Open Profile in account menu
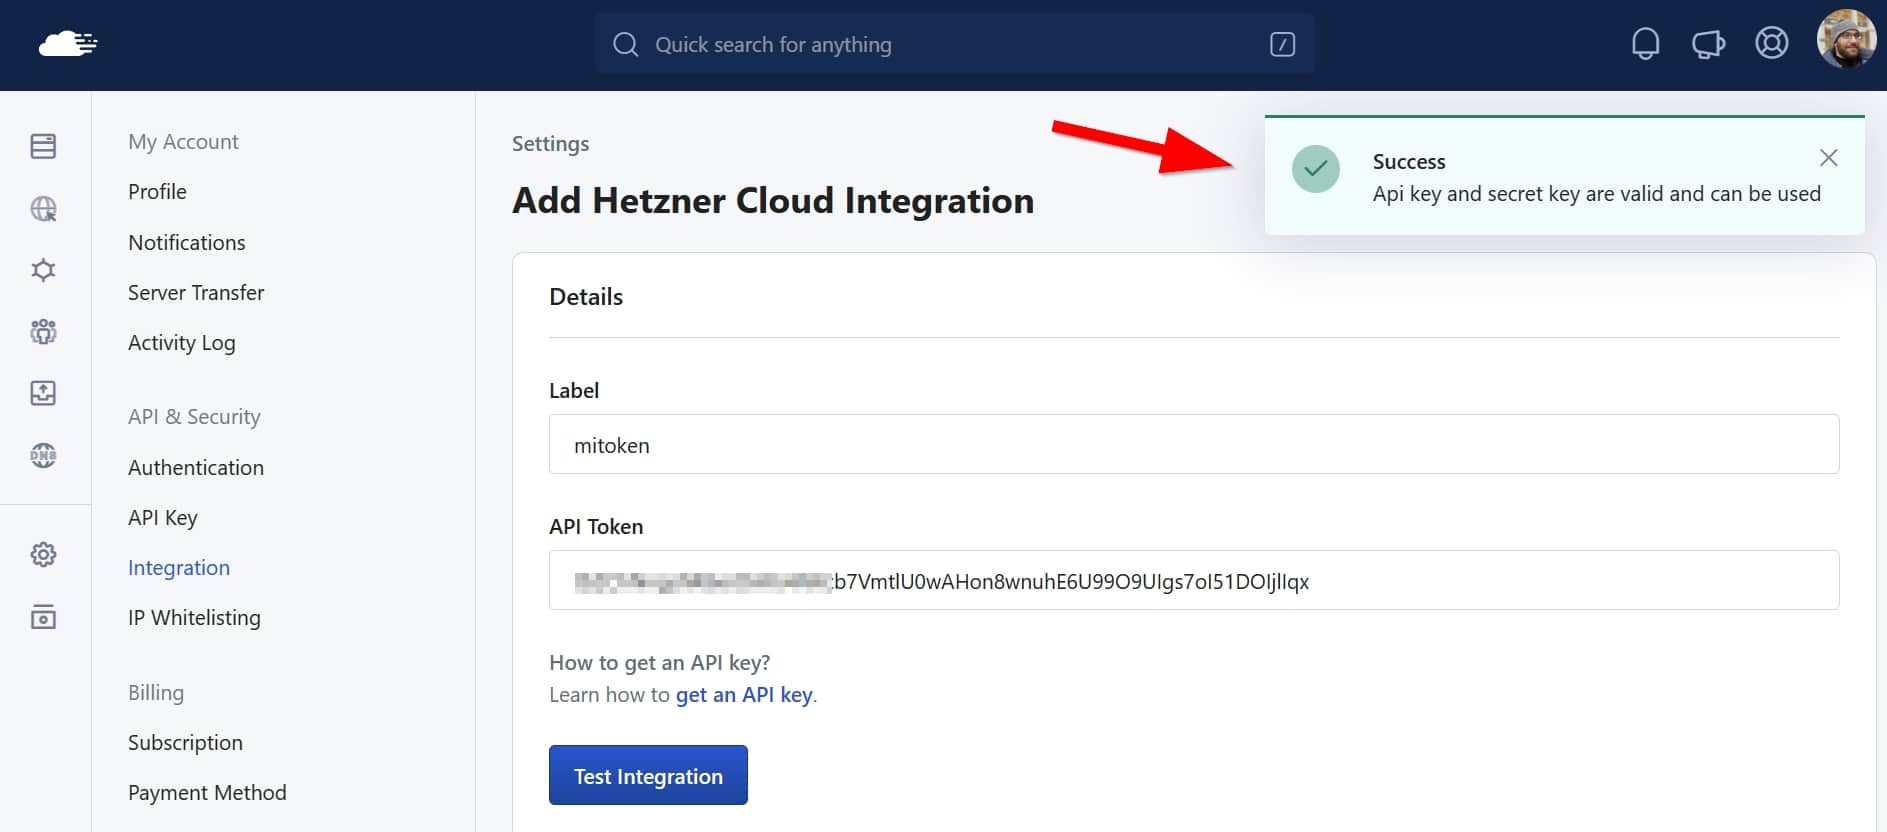 pos(157,192)
